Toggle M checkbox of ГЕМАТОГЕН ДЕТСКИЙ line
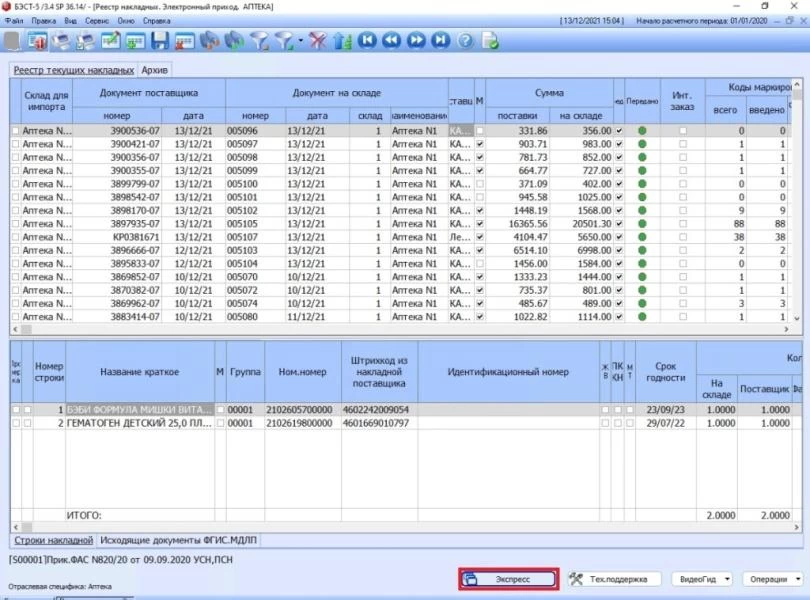The image size is (810, 600). click(220, 423)
